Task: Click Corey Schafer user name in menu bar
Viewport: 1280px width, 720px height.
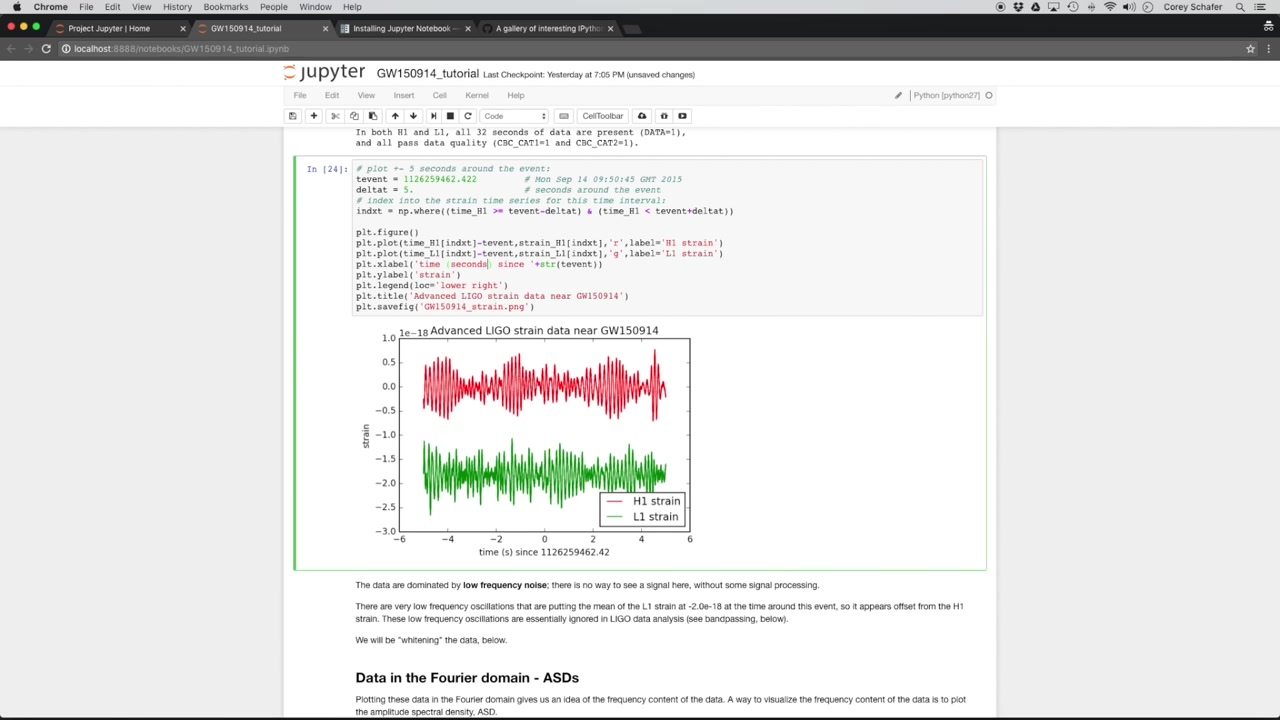Action: click(x=1193, y=7)
